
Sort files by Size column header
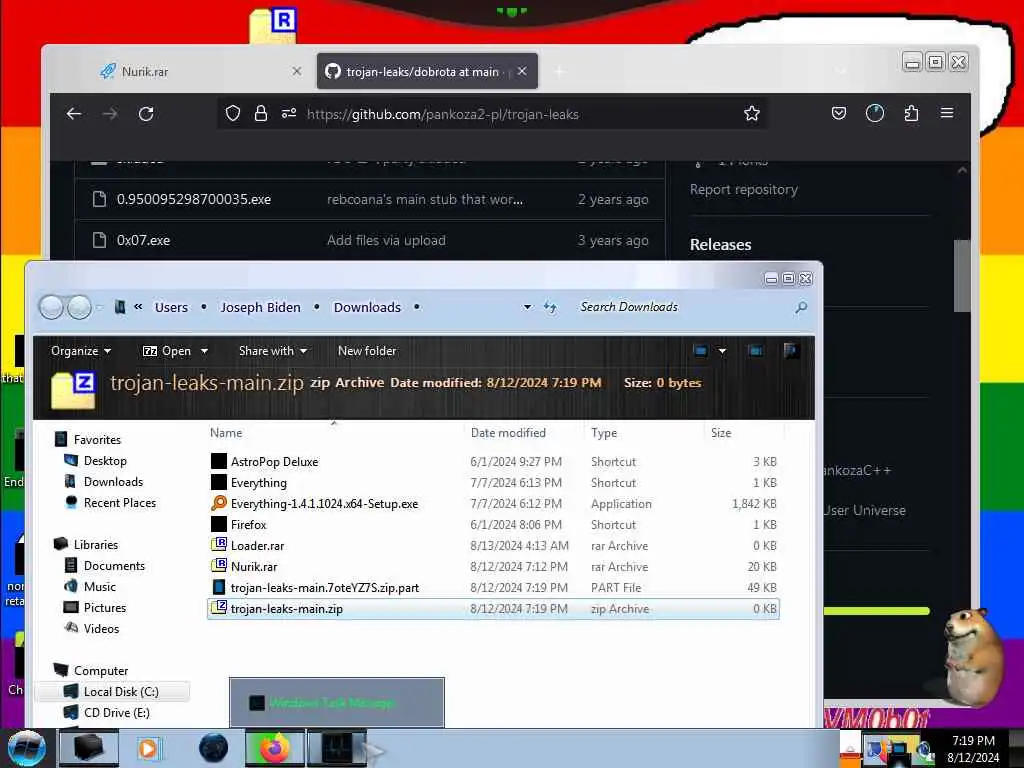coord(721,432)
